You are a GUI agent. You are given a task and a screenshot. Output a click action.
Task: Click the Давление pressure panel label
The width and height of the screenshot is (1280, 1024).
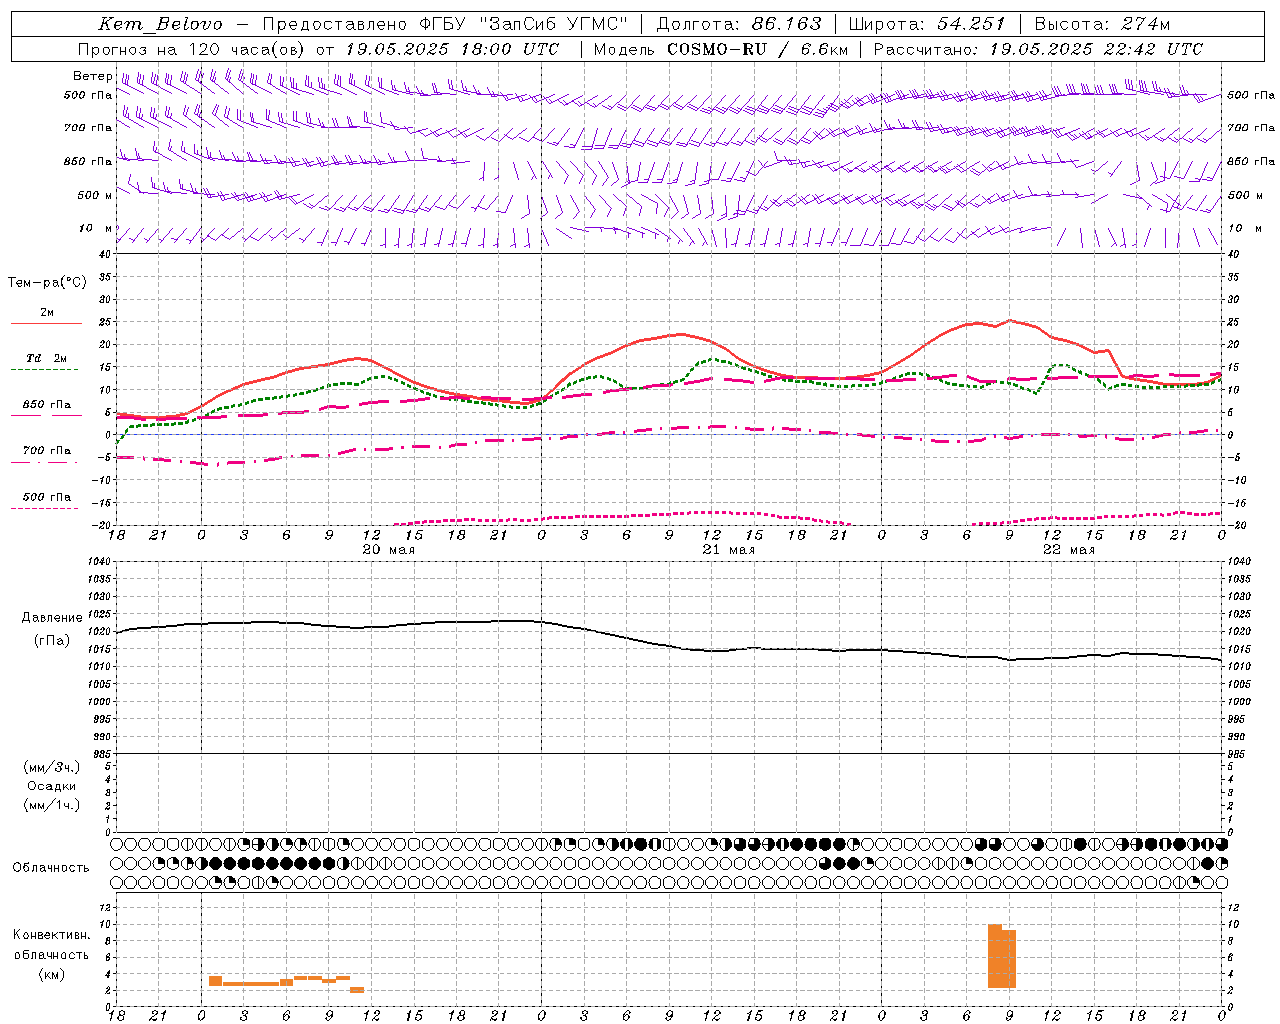(x=52, y=618)
